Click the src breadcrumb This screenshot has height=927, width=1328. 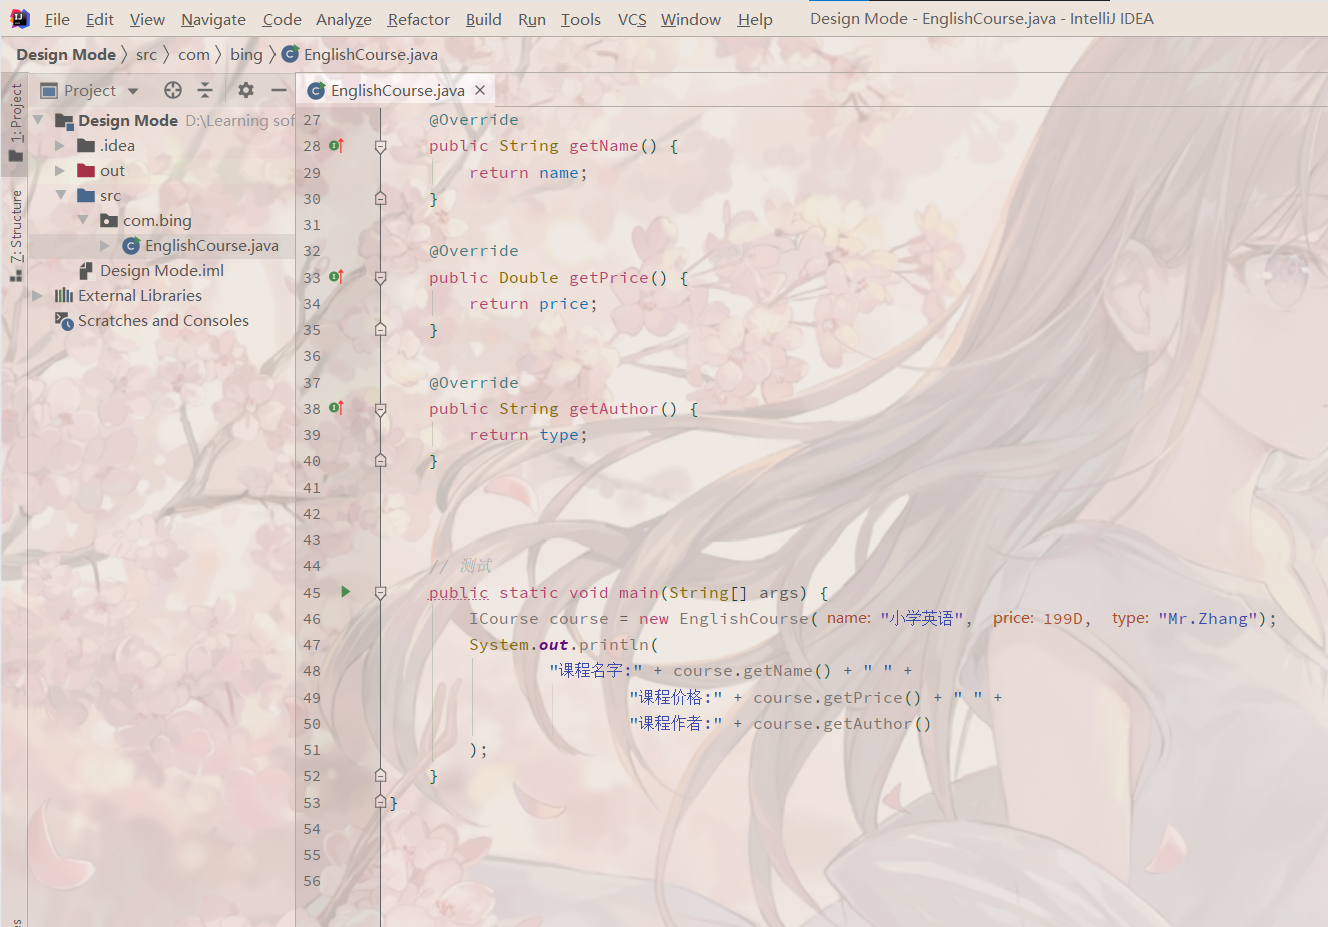146,54
